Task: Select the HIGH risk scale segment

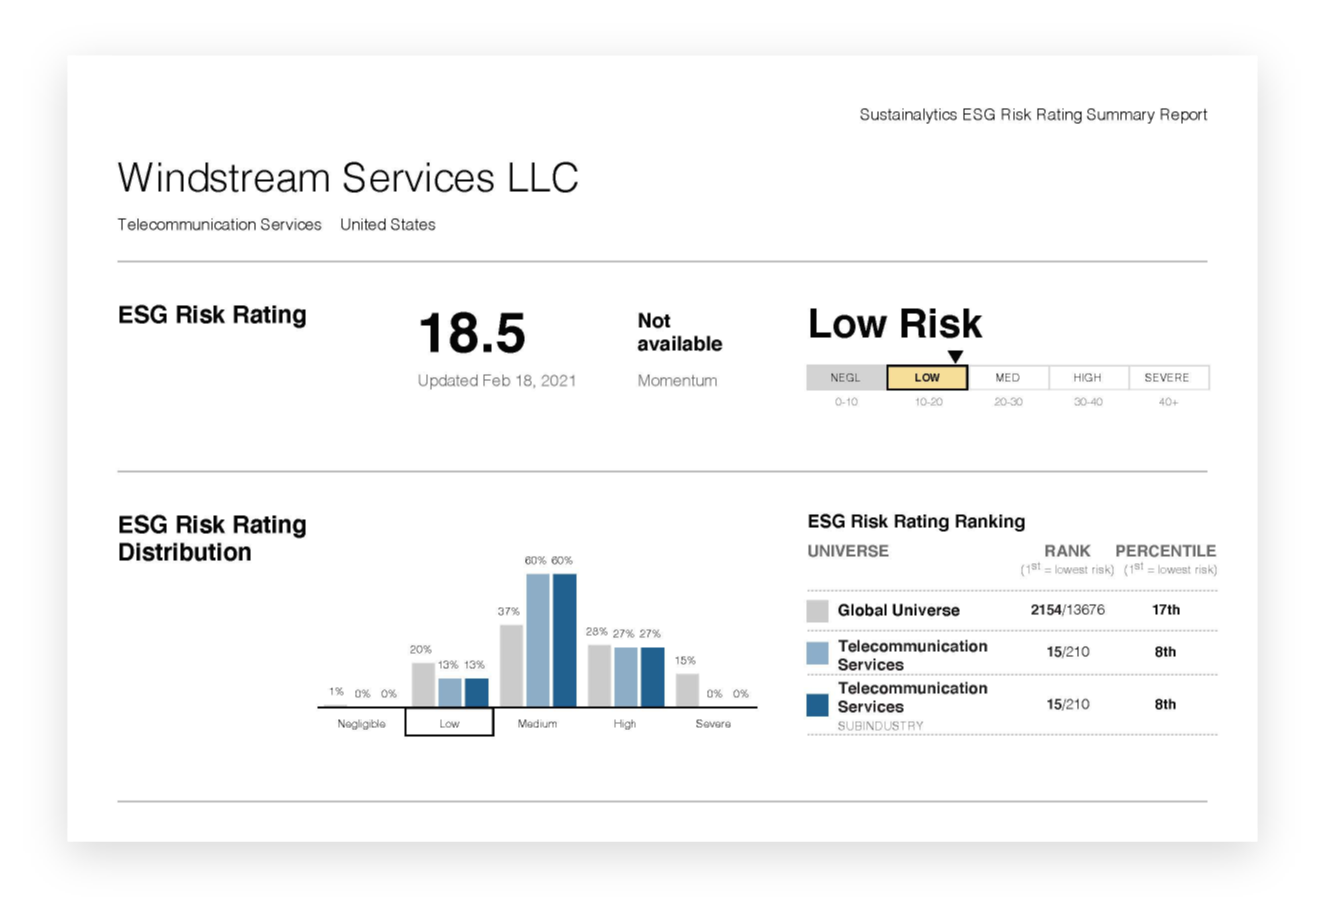Action: [x=1088, y=378]
